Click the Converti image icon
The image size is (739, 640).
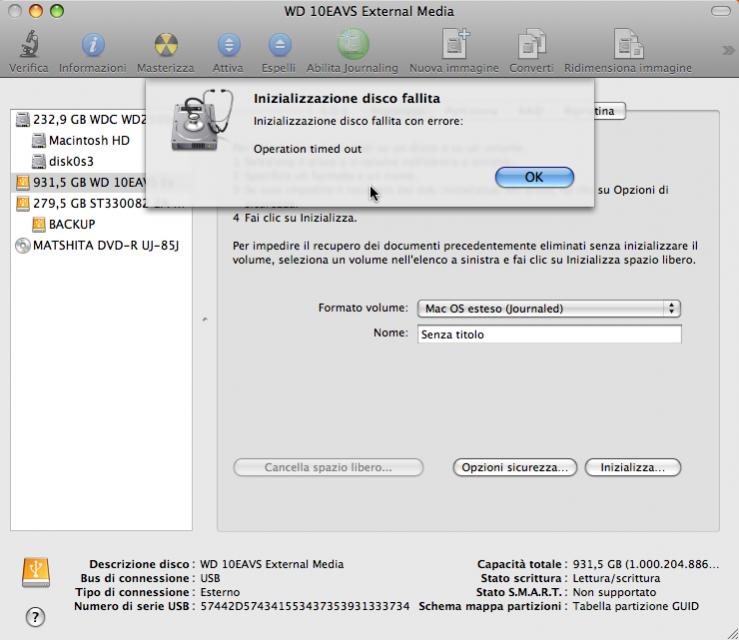[x=531, y=45]
